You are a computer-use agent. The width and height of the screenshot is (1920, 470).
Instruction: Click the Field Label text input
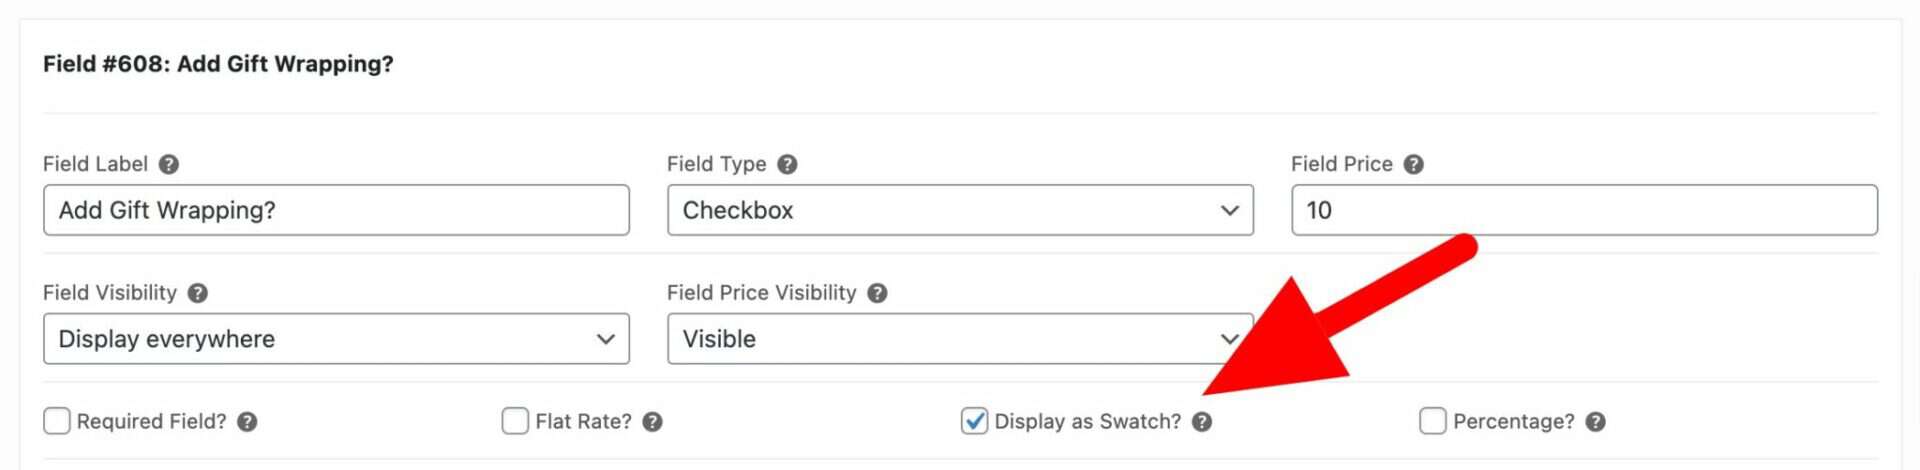(336, 210)
